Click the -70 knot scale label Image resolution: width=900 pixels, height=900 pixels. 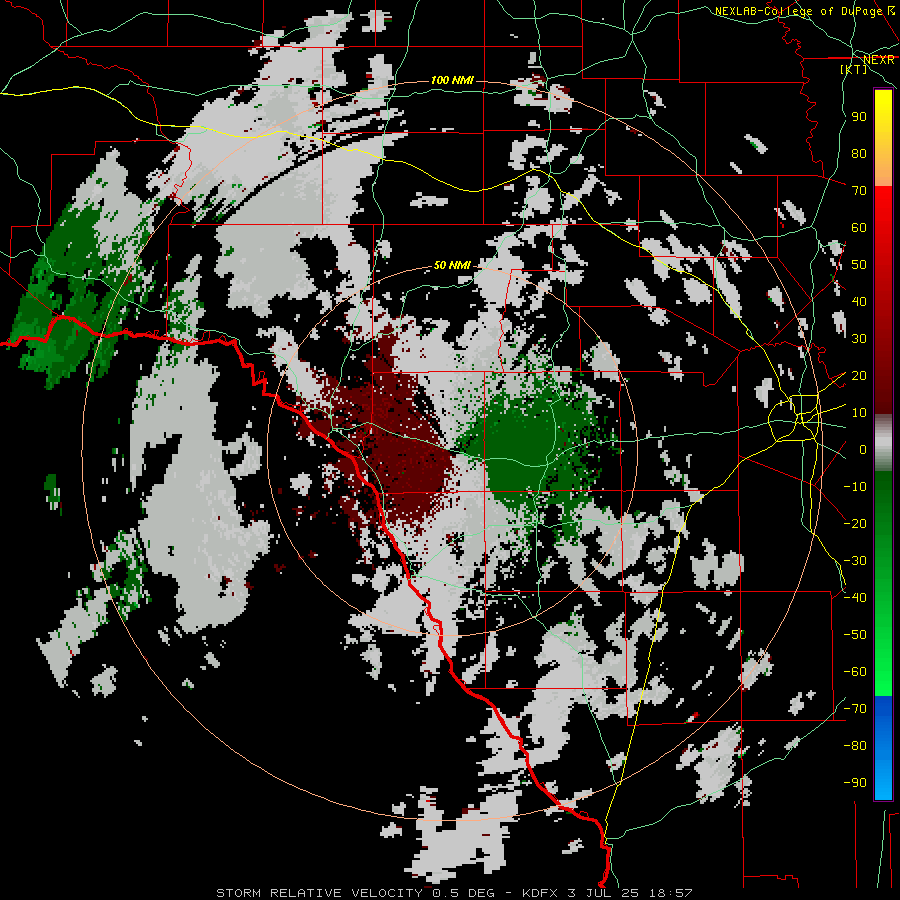855,709
